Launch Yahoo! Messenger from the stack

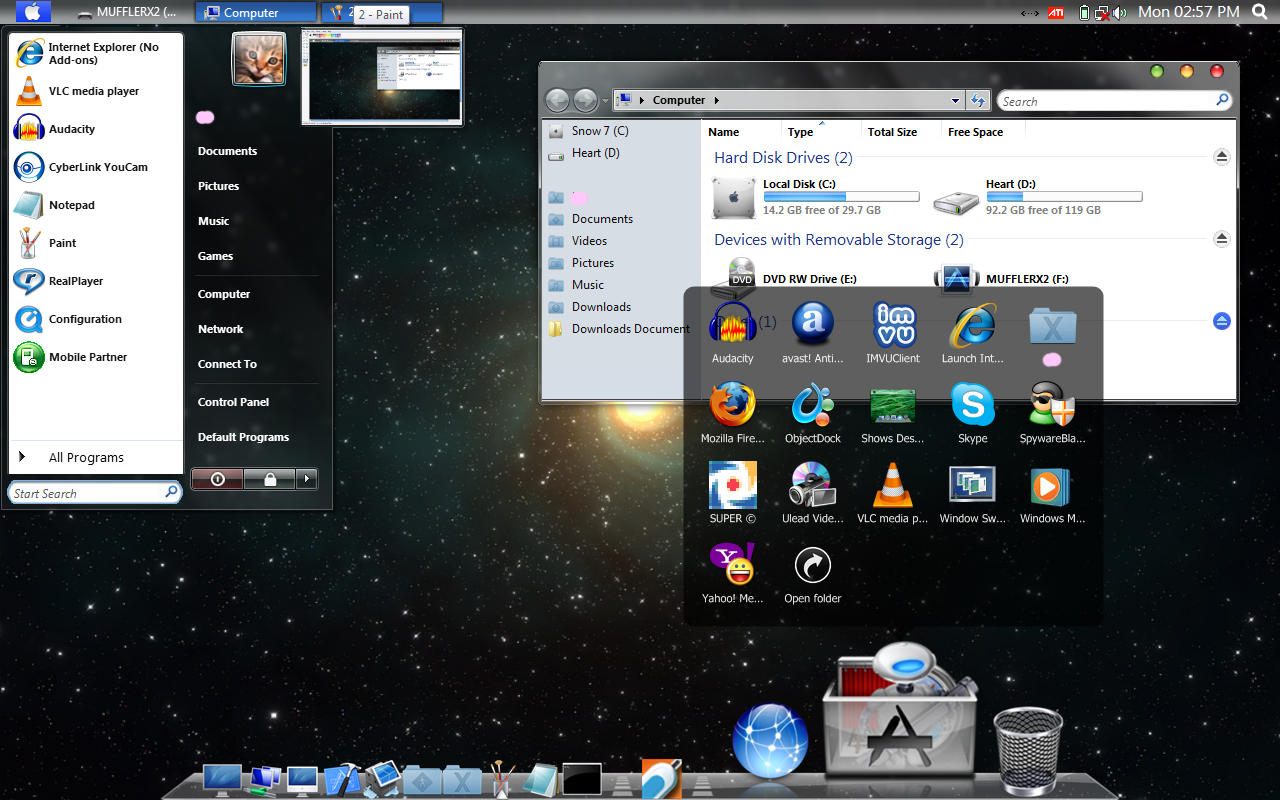(x=733, y=565)
